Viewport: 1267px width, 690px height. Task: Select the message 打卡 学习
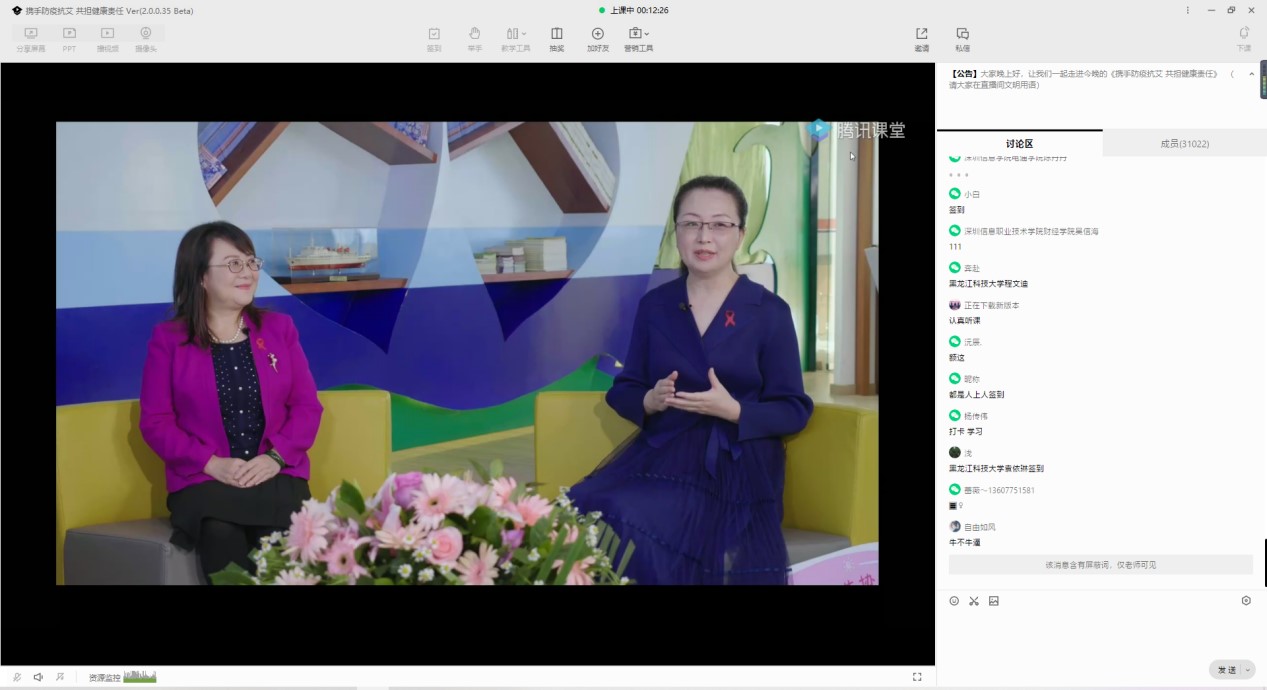966,432
